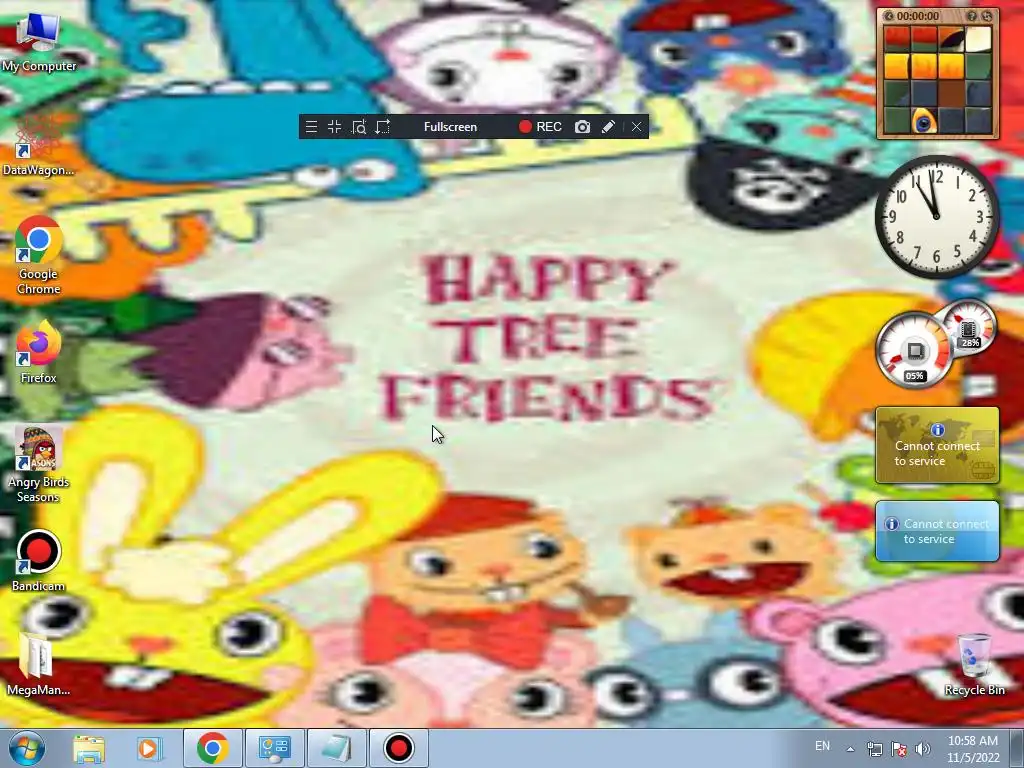Shuffle the picture puzzle tiles

[x=987, y=16]
